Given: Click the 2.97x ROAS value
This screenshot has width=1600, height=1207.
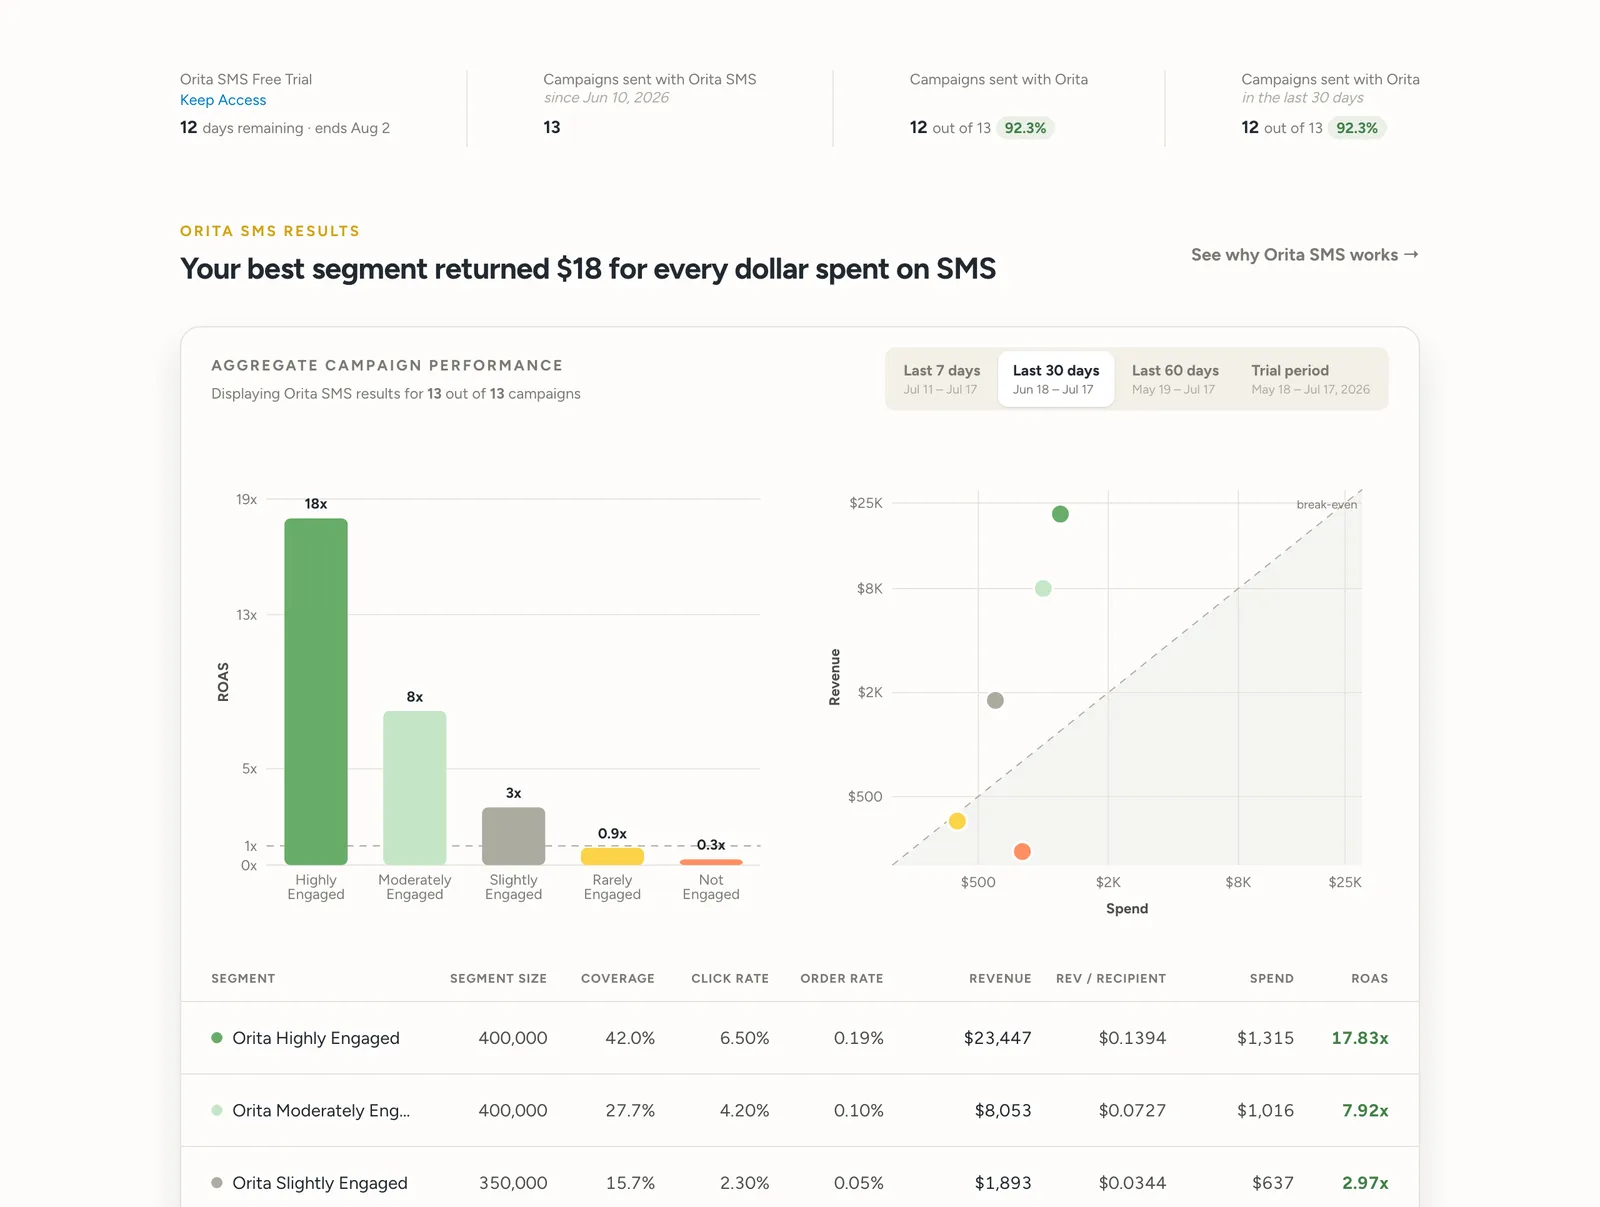Looking at the screenshot, I should pyautogui.click(x=1365, y=1183).
